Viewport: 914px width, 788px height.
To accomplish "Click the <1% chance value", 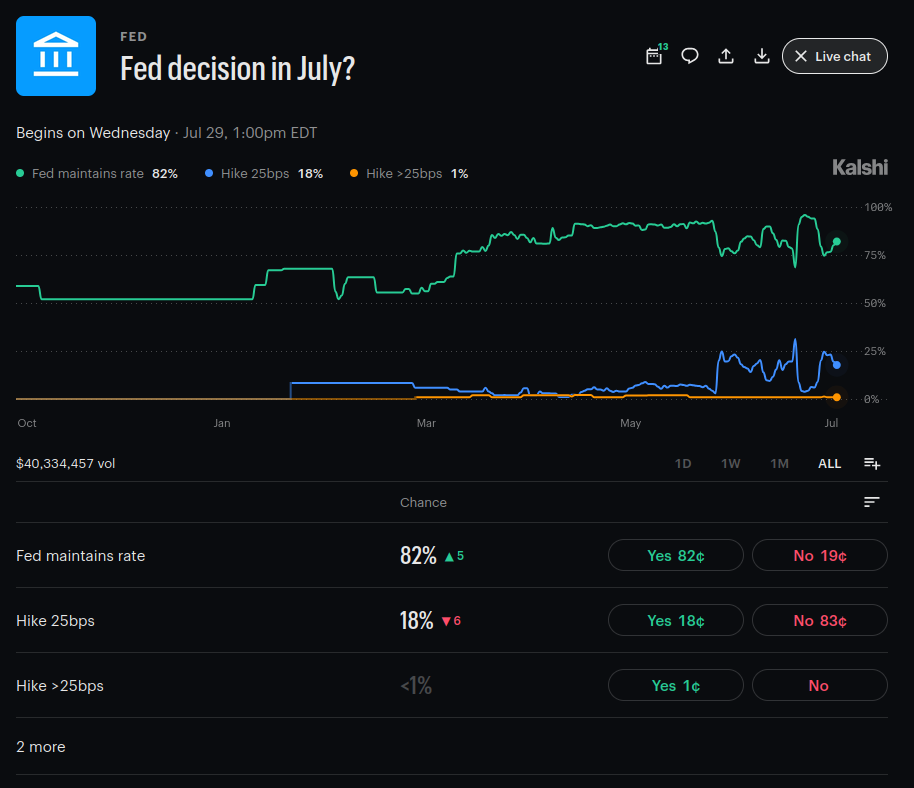I will [416, 685].
